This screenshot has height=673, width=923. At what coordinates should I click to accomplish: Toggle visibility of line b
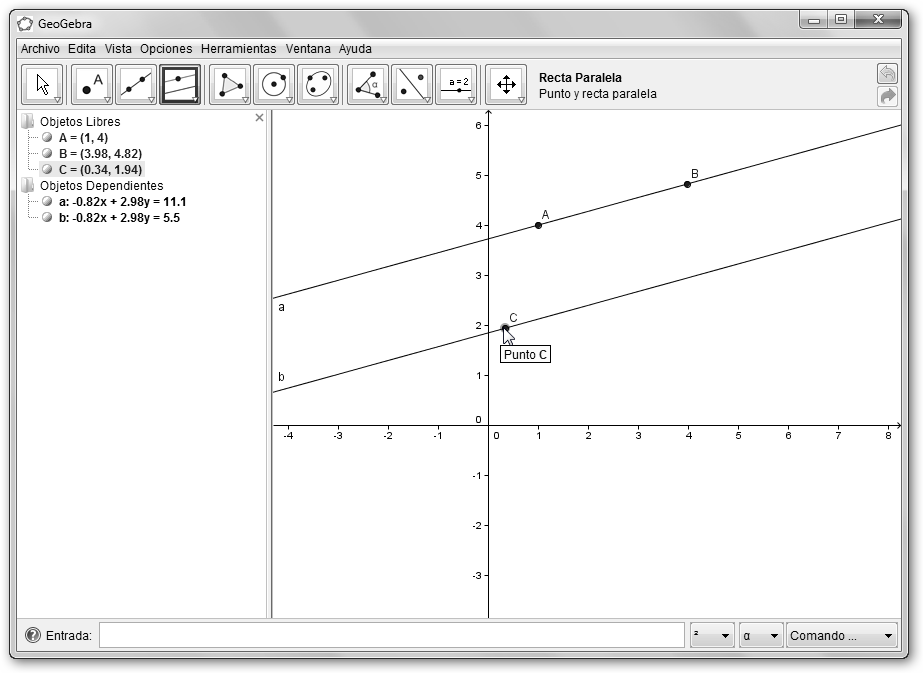(47, 218)
